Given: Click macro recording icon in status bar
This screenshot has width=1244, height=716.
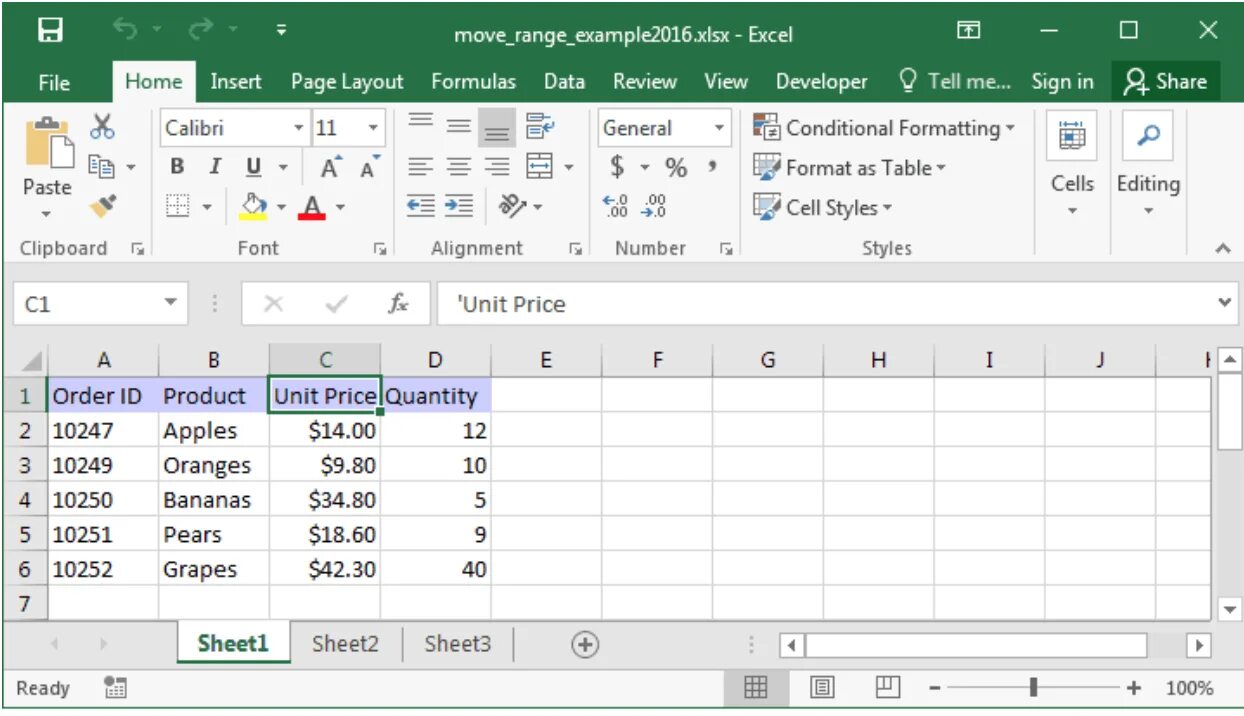Looking at the screenshot, I should pos(115,687).
